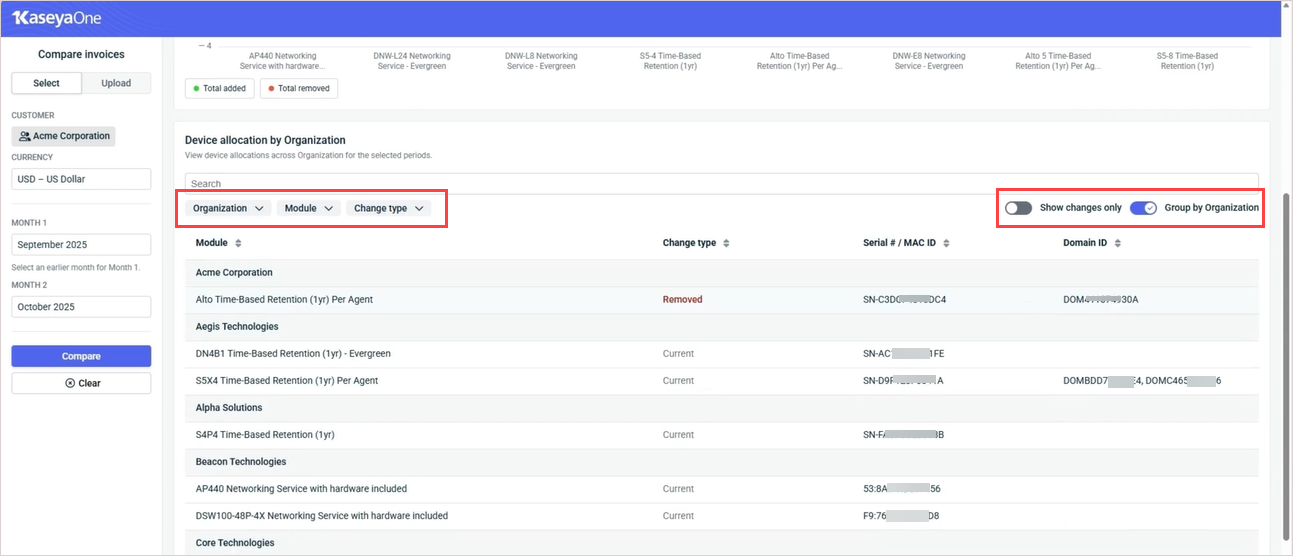
Task: Open the Month 2 October 2025 field
Action: (x=81, y=307)
